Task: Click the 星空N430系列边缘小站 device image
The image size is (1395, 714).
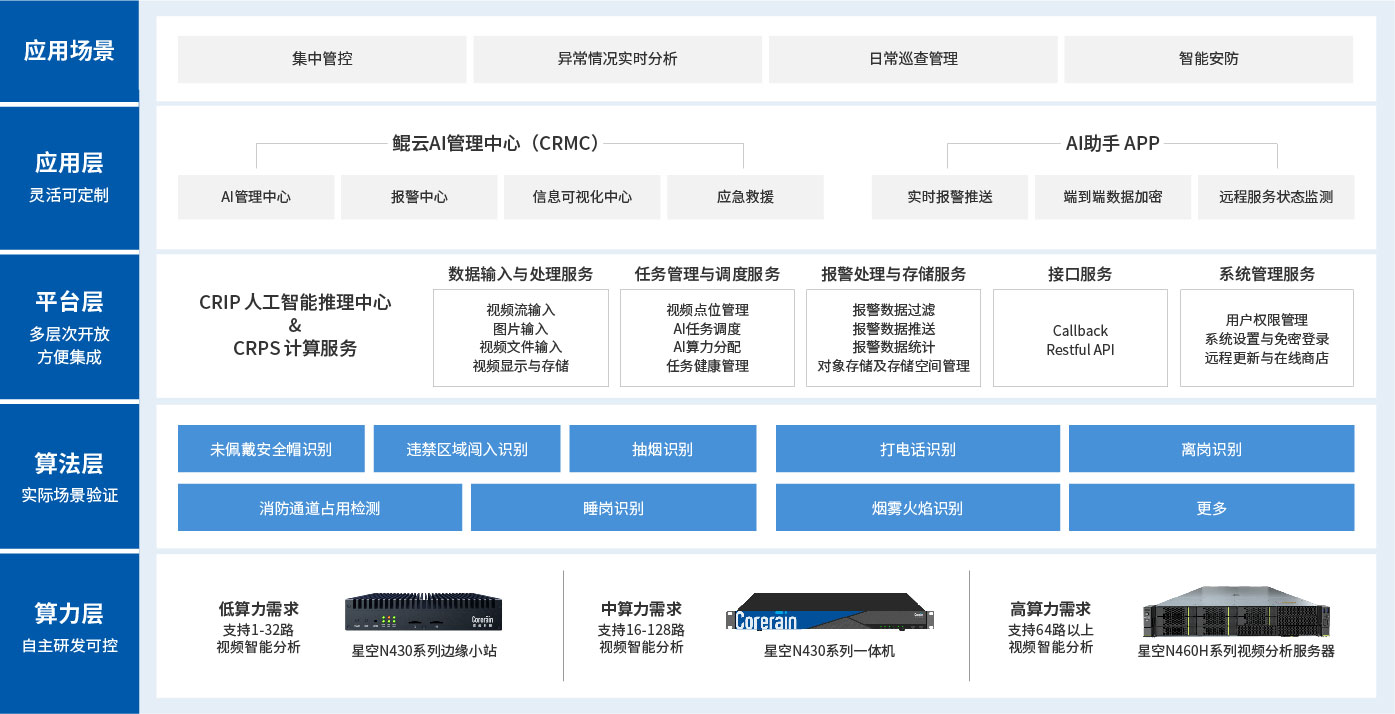Action: [x=424, y=614]
